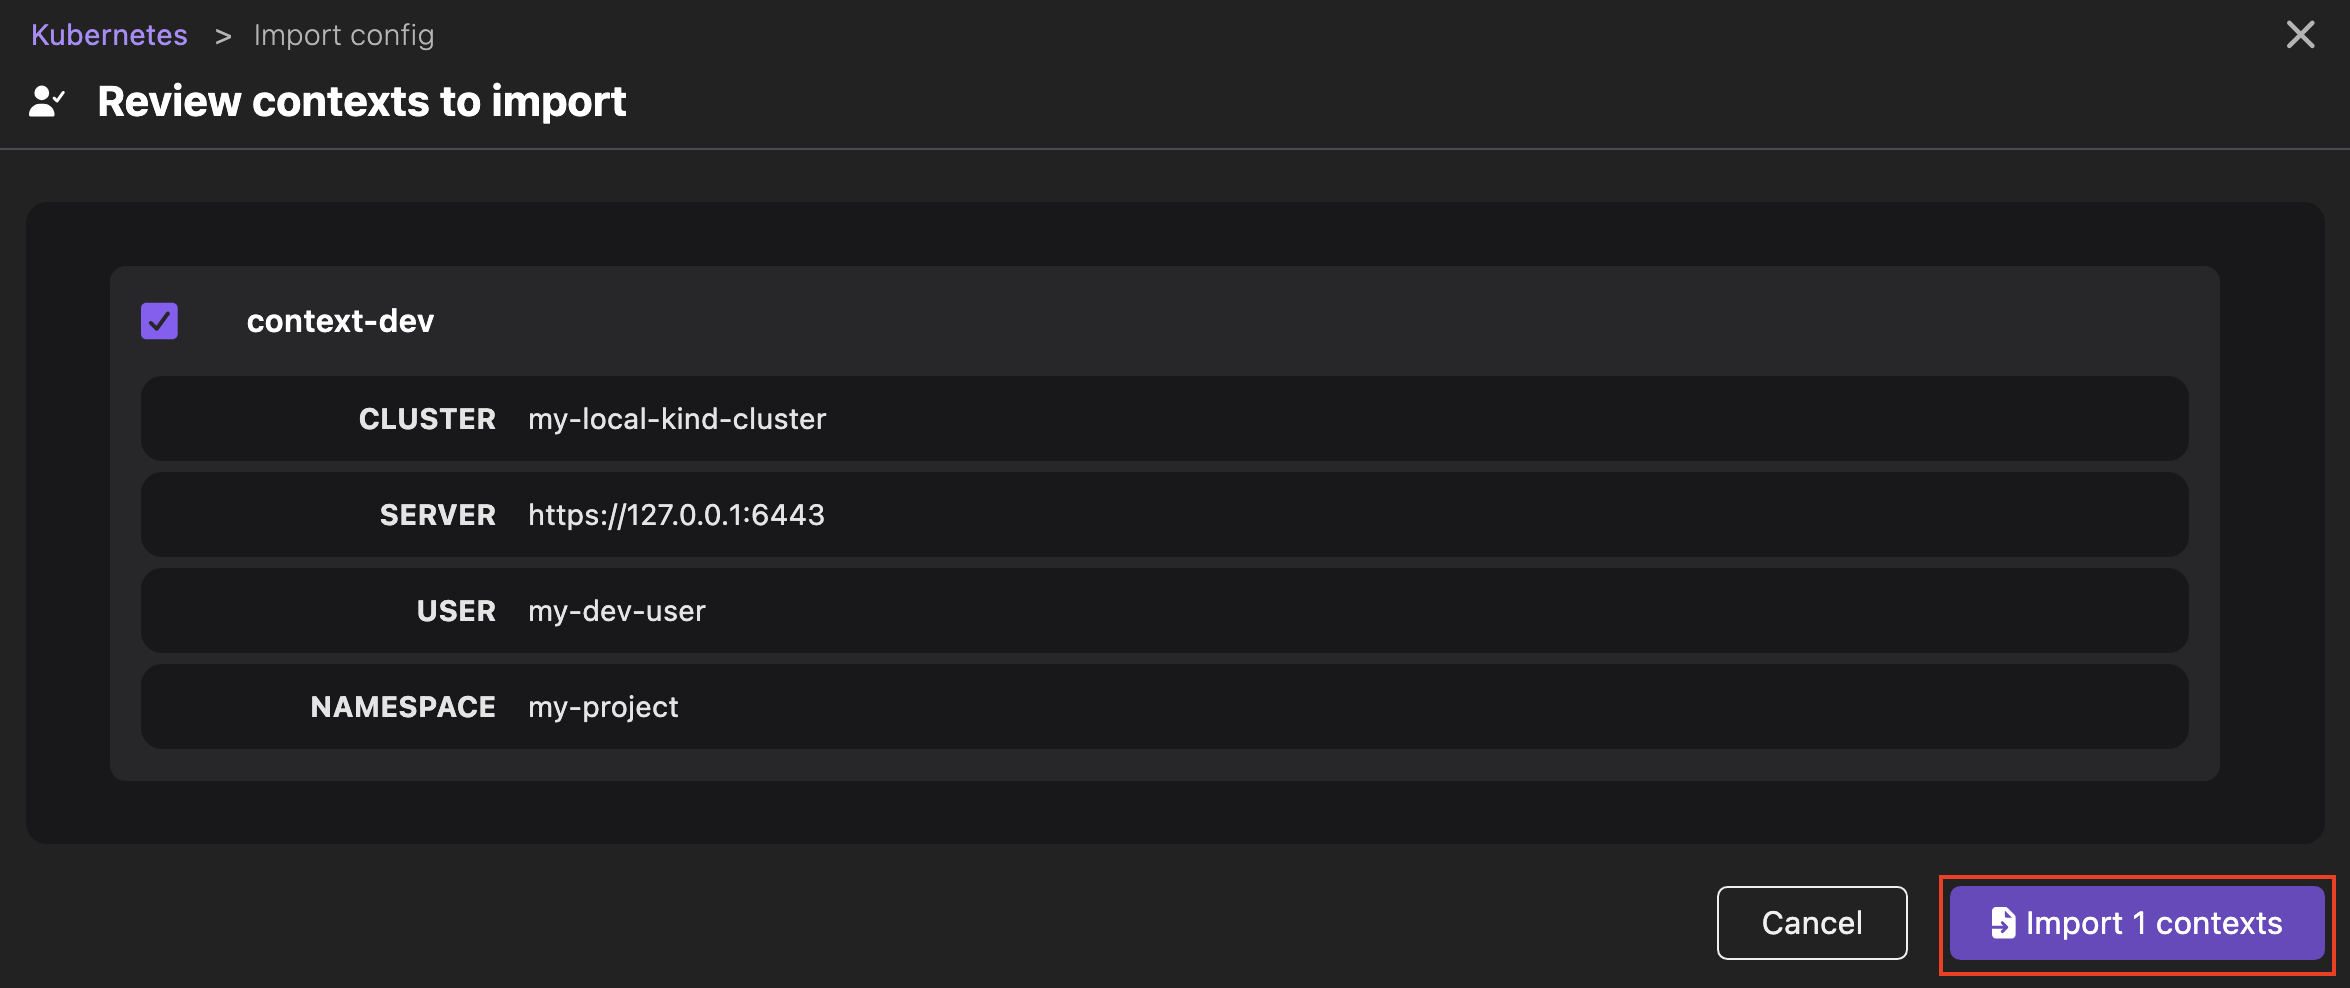Toggle selection of context-dev context

click(x=158, y=320)
